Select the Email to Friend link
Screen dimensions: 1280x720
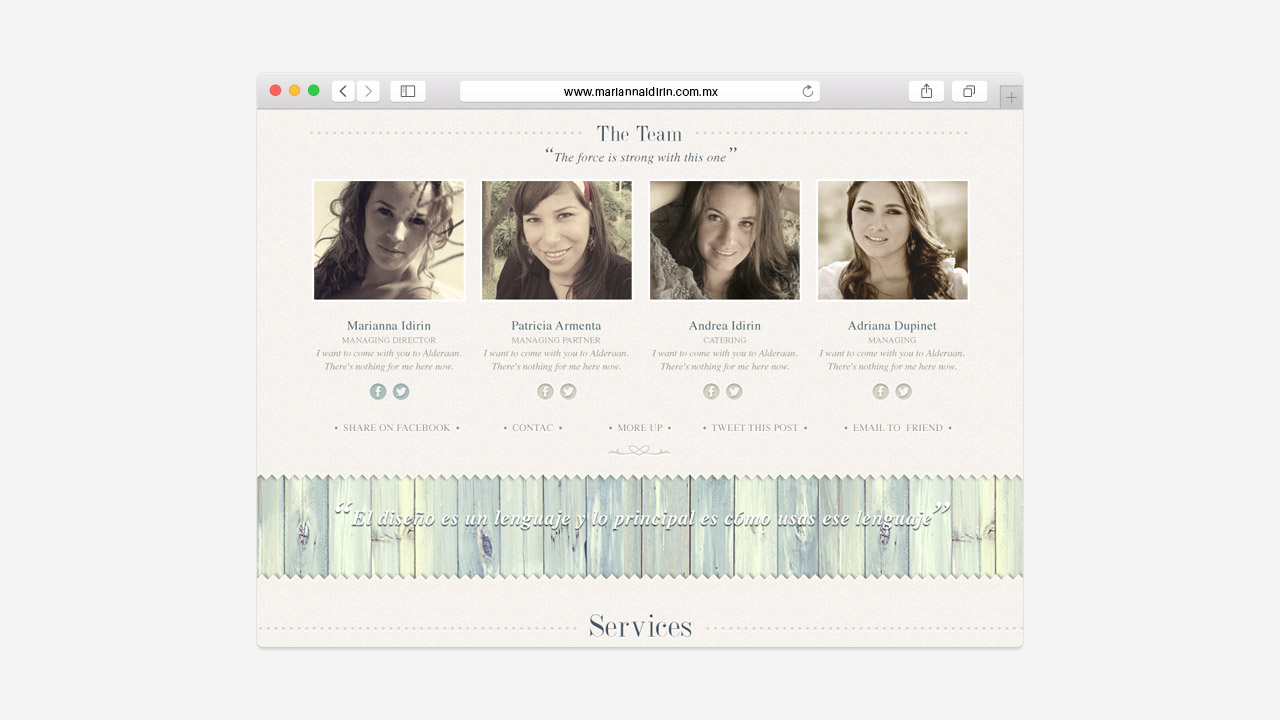(x=897, y=428)
